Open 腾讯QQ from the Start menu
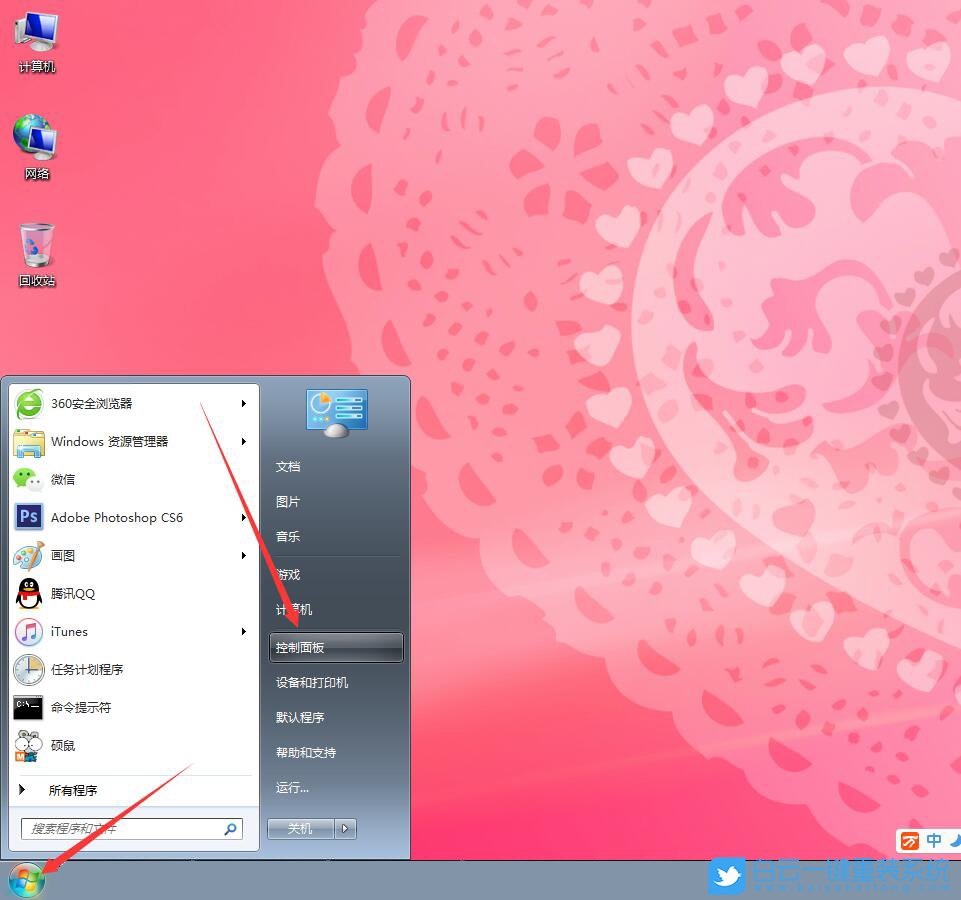 point(71,593)
